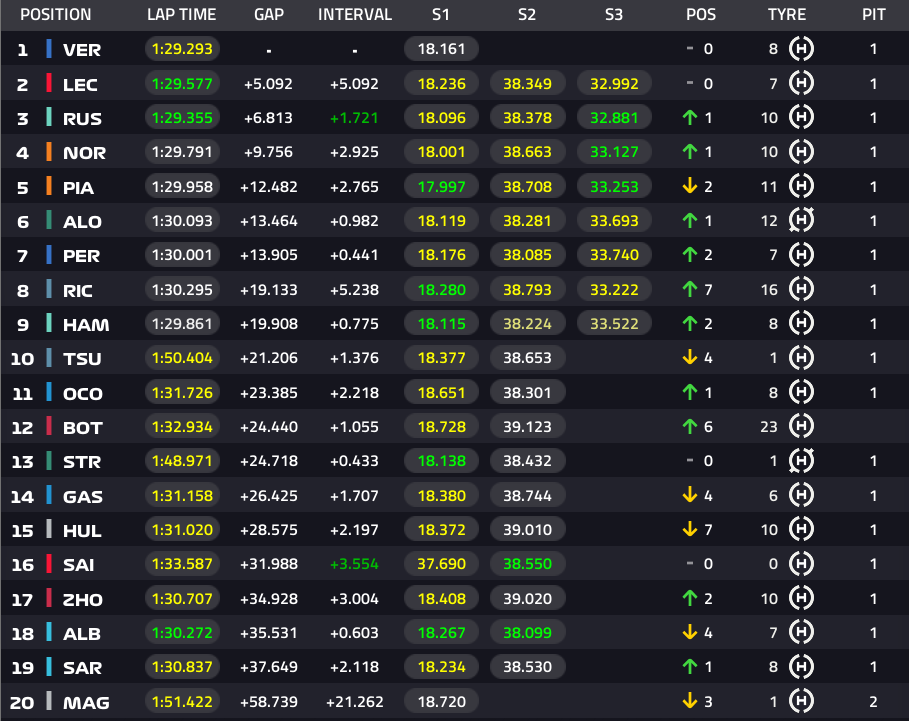Screen dimensions: 909x721
Task: Click the orange team color bar beside NOR
Action: [x=49, y=152]
